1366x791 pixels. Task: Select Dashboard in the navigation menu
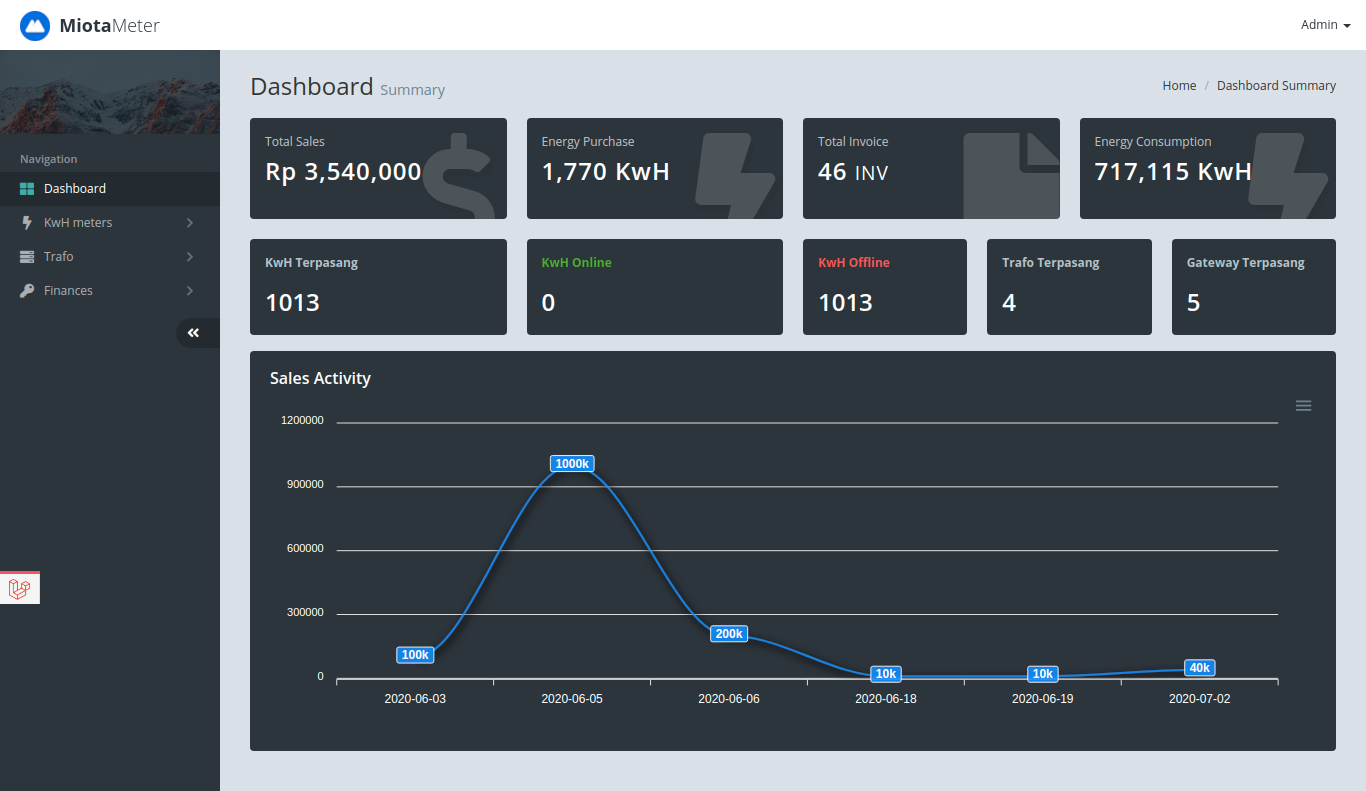point(75,189)
